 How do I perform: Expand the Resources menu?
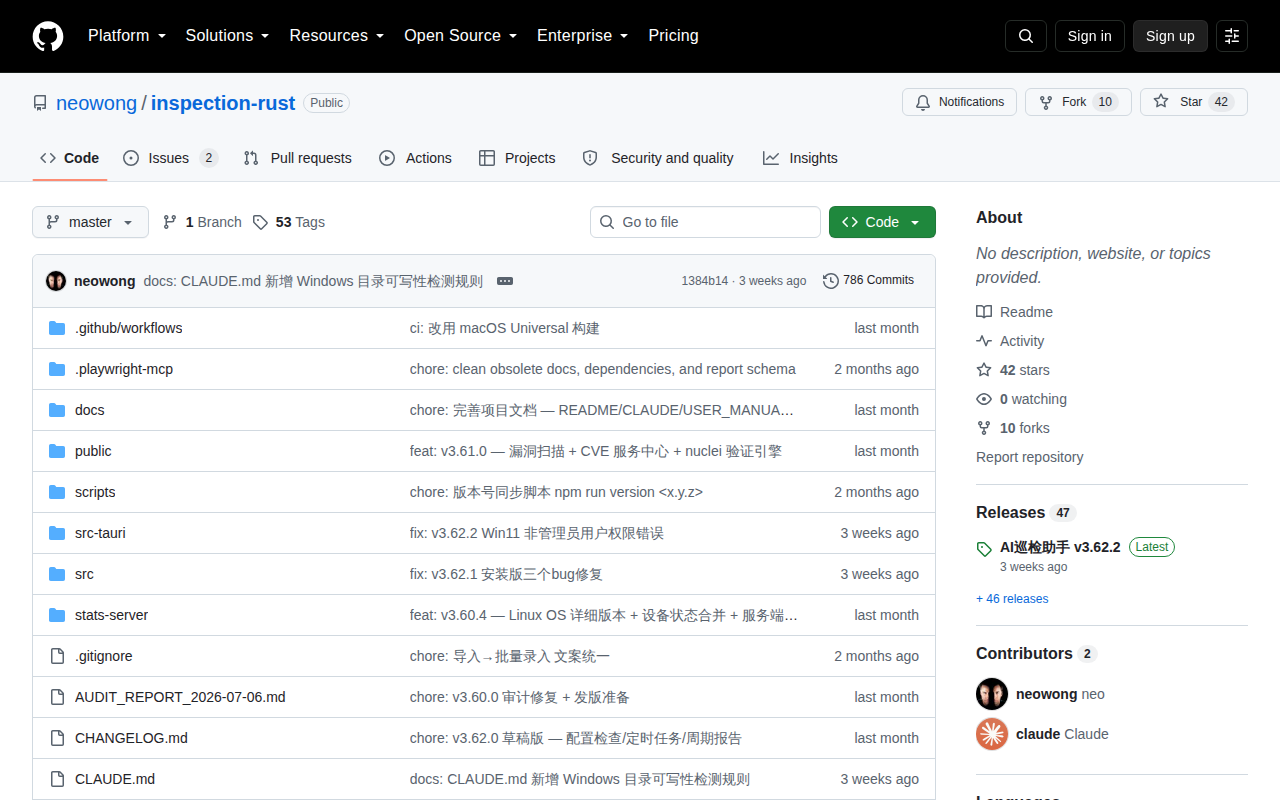[x=337, y=36]
